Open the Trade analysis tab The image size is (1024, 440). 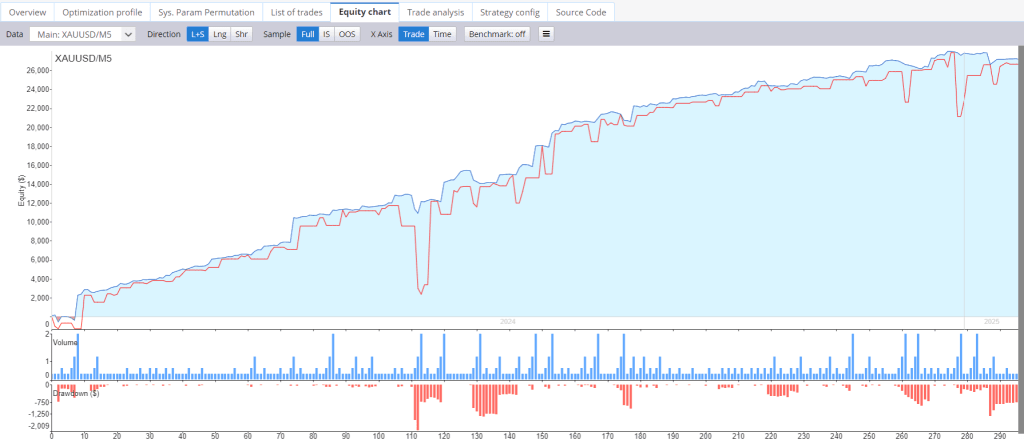[436, 12]
